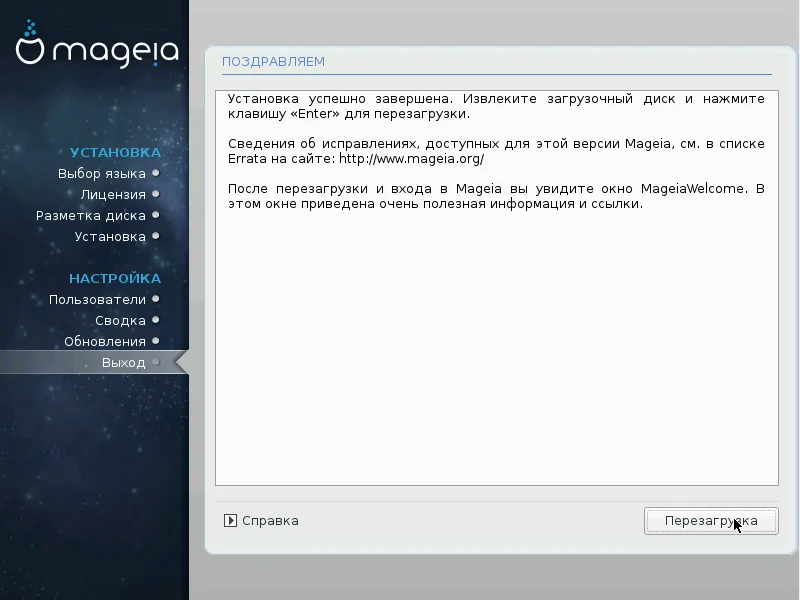The image size is (800, 600).
Task: Click the bullet next to Пользователи
Action: click(x=156, y=299)
